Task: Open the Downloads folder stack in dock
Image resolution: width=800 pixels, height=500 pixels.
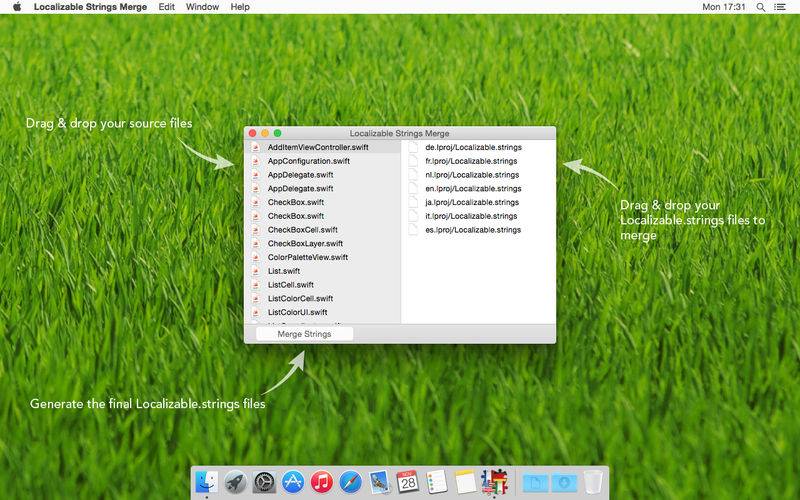Action: 564,482
